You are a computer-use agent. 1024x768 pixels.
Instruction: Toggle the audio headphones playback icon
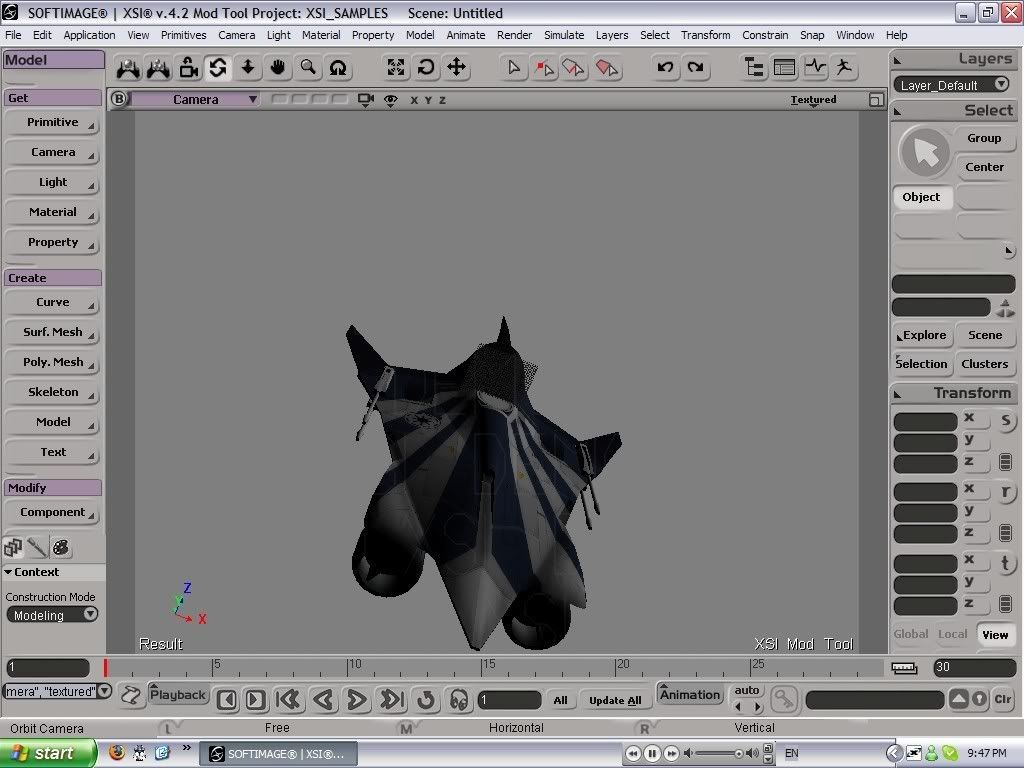(x=458, y=700)
